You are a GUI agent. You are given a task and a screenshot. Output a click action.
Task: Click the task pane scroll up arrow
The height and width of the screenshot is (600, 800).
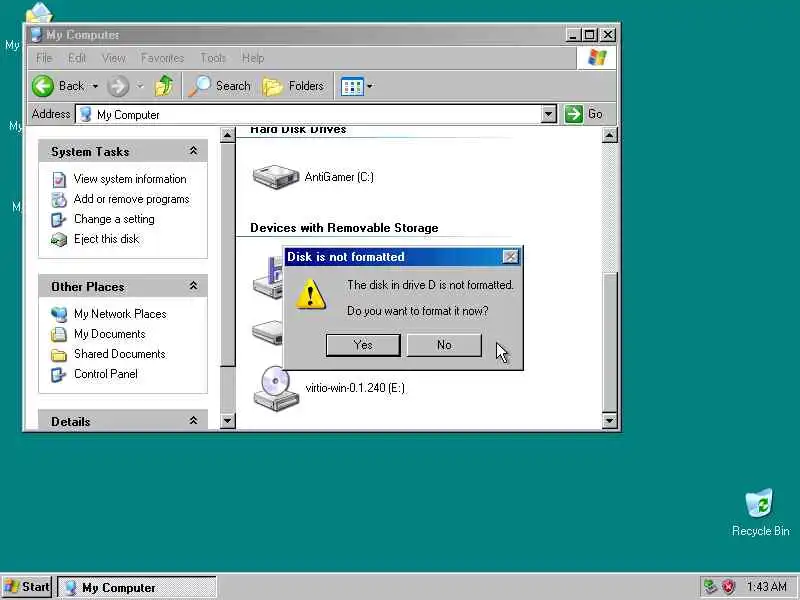click(228, 135)
